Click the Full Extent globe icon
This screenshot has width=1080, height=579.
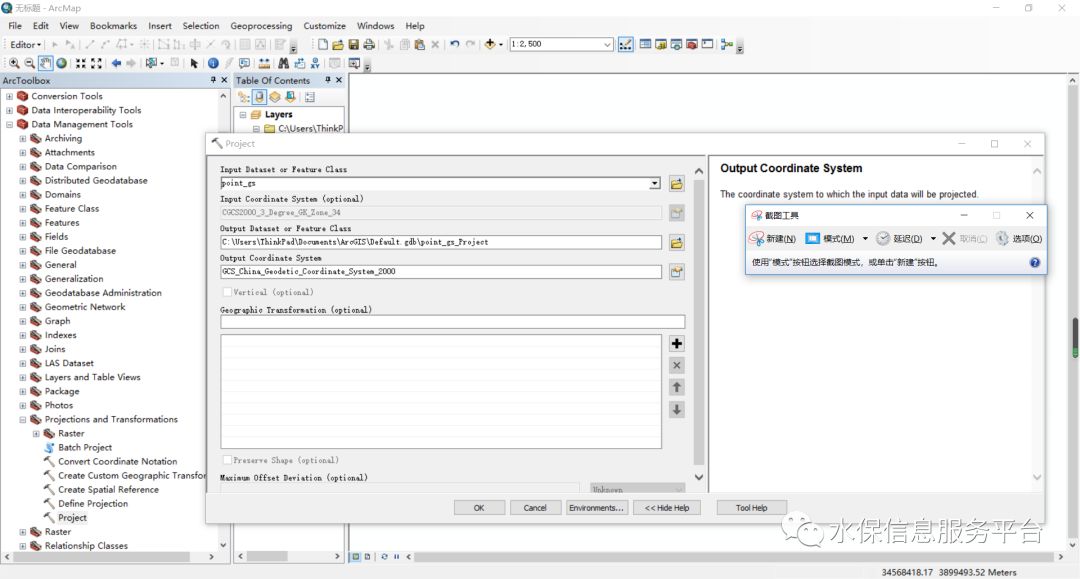tap(61, 63)
